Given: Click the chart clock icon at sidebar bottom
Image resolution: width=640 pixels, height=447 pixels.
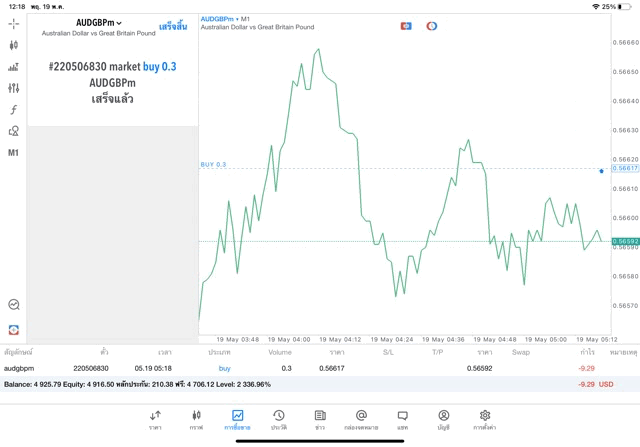Looking at the screenshot, I should click(x=13, y=305).
